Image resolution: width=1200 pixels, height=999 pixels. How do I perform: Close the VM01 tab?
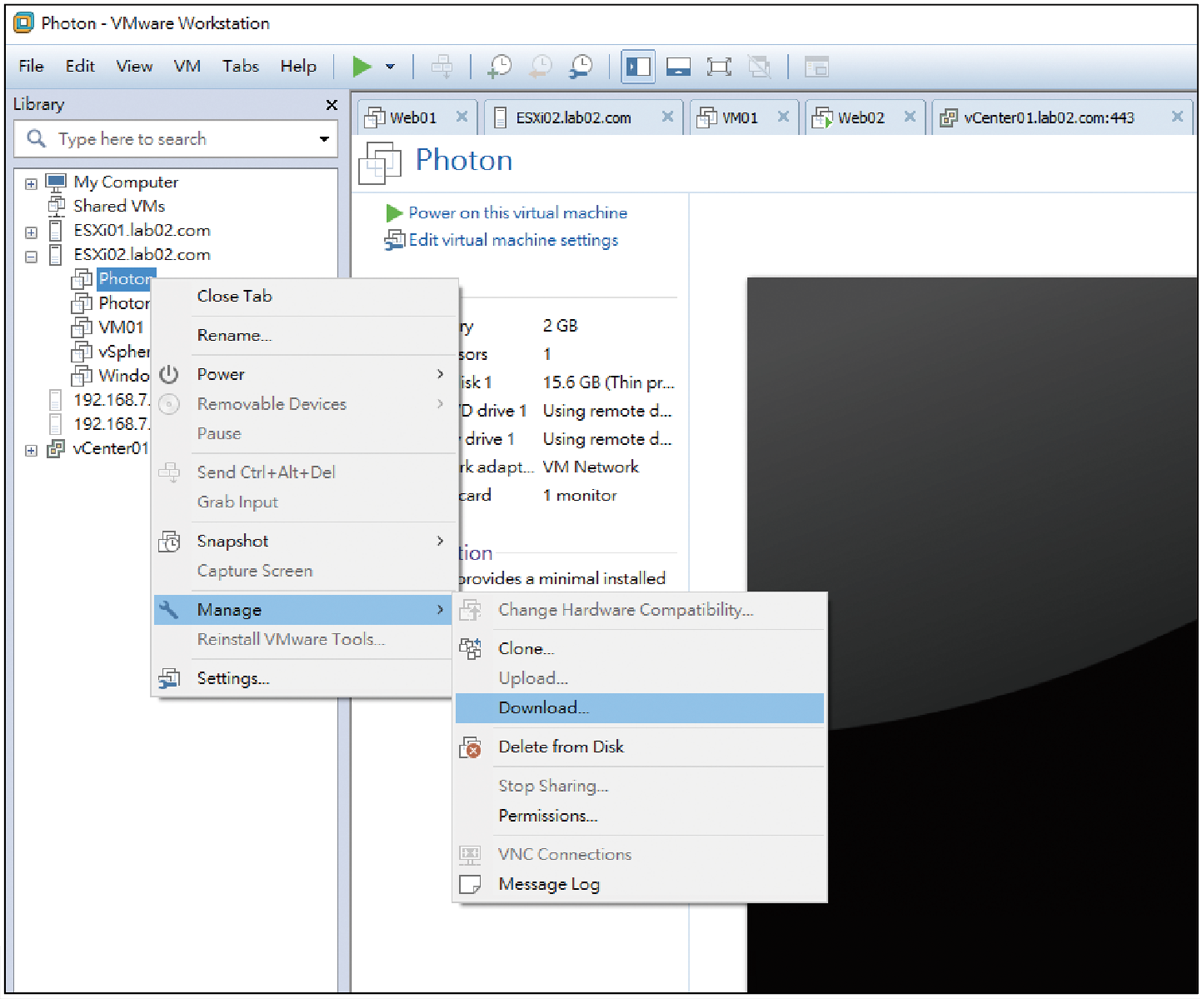[784, 117]
